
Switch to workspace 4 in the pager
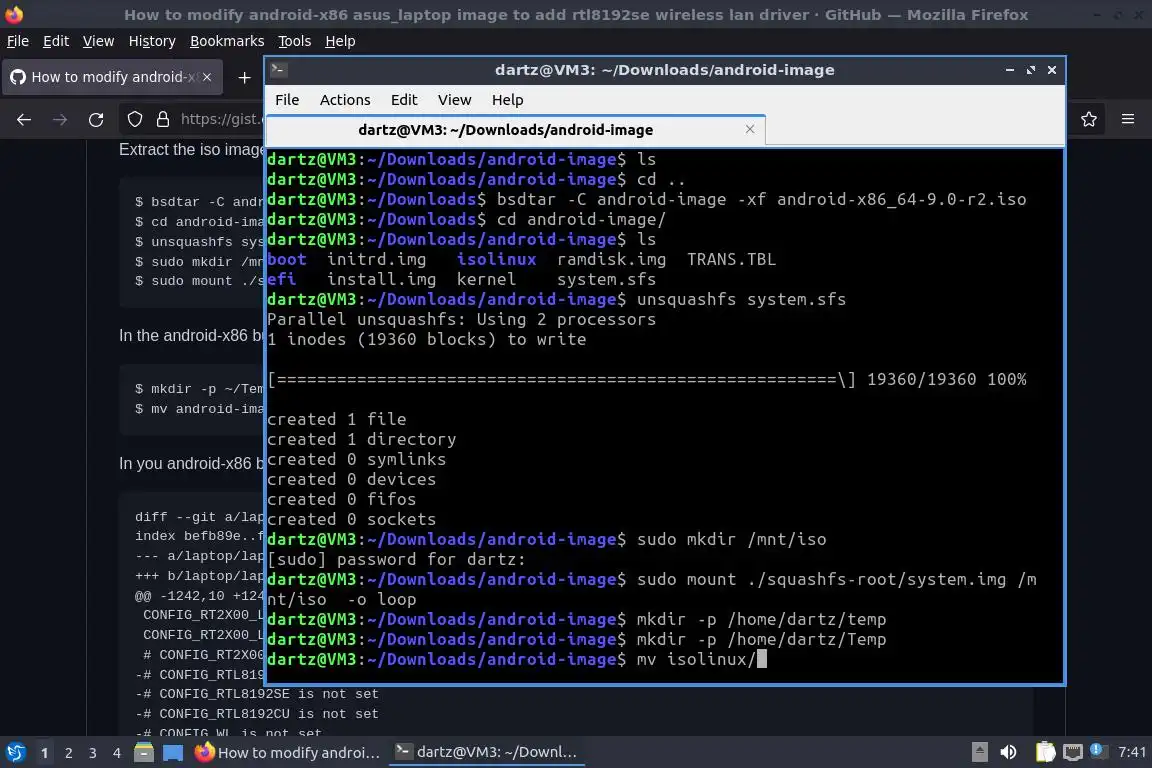coord(117,753)
